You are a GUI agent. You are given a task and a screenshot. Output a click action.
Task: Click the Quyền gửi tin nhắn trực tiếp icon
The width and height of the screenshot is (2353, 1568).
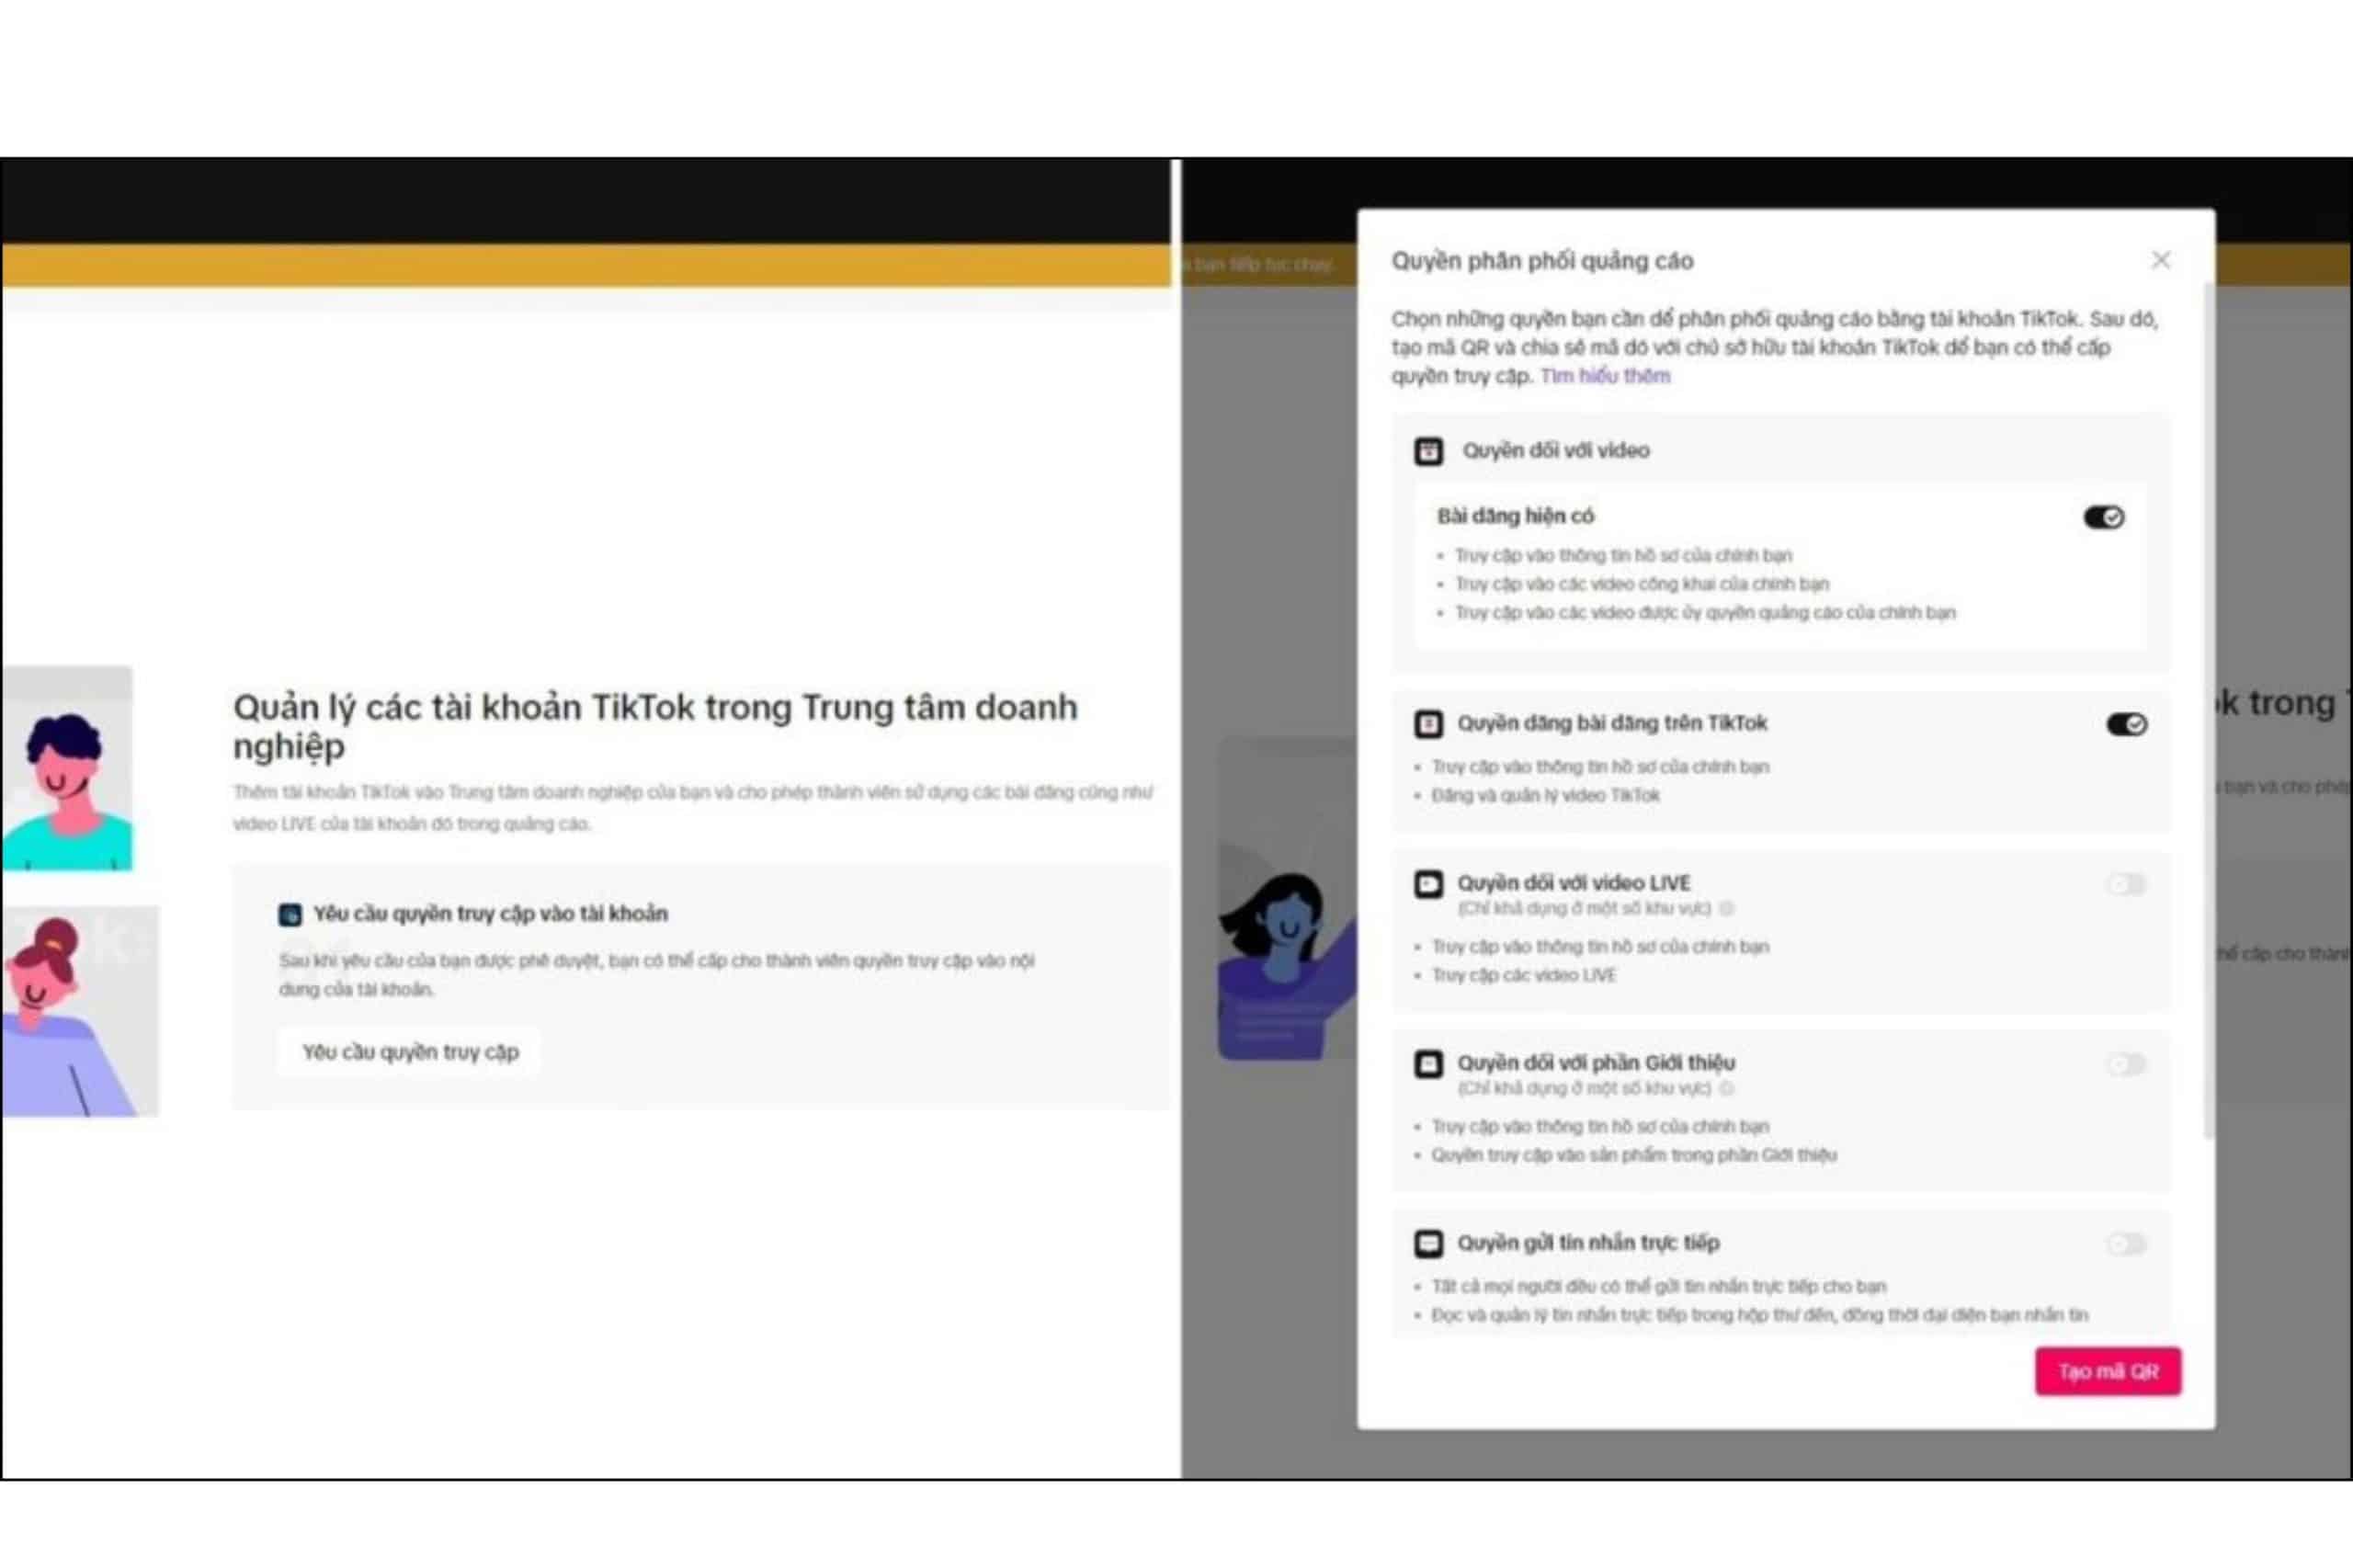pyautogui.click(x=1428, y=1244)
